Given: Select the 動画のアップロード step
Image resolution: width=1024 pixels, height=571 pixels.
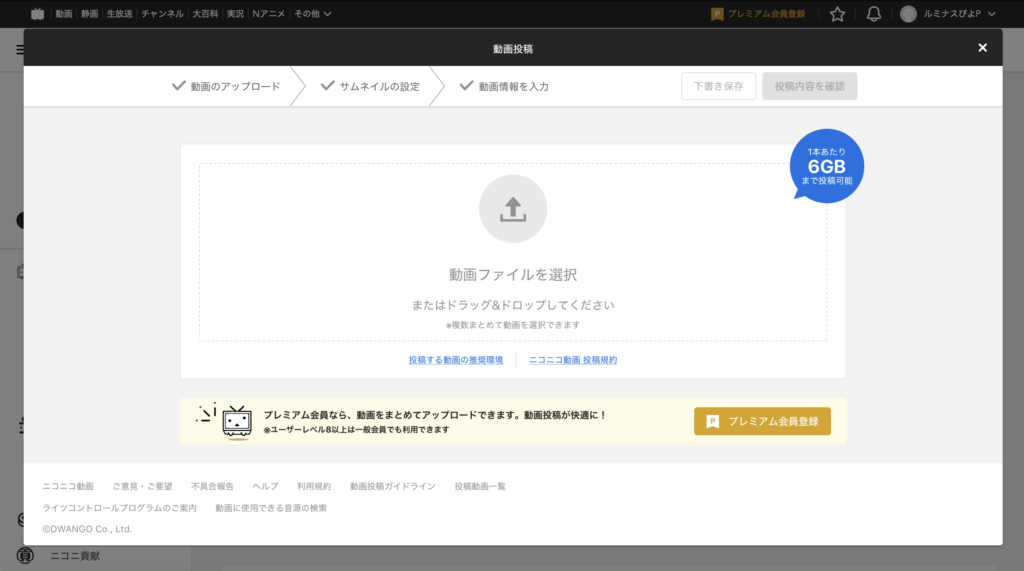Looking at the screenshot, I should (226, 86).
